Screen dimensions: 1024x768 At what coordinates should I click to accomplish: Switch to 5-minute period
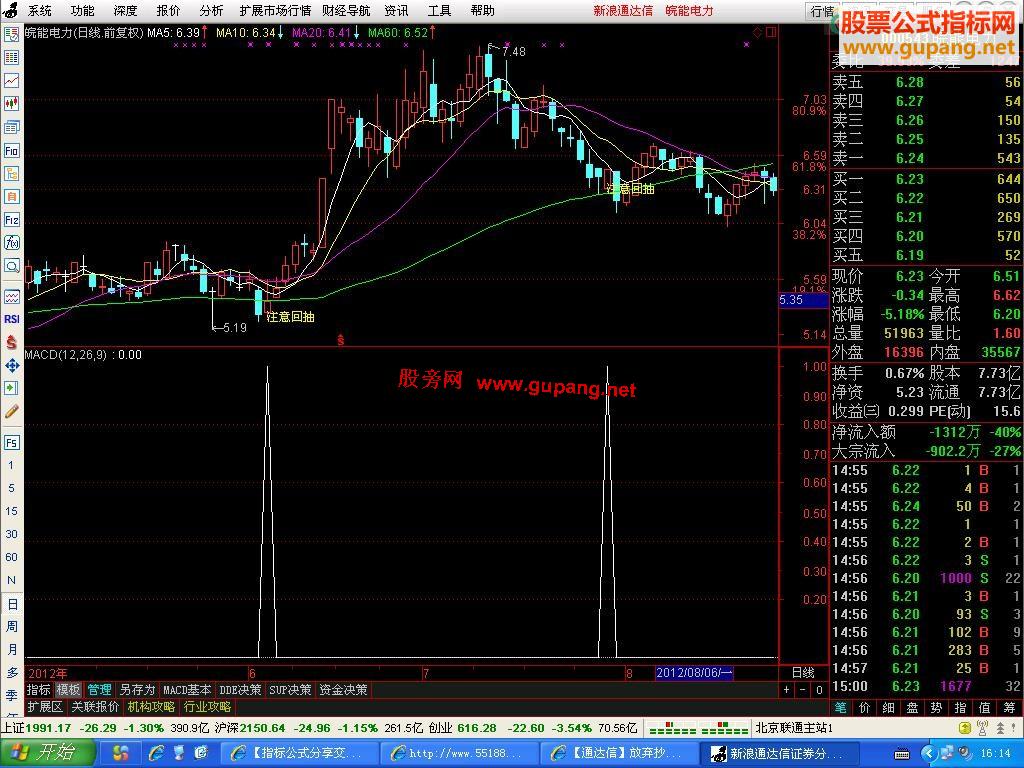[x=11, y=488]
